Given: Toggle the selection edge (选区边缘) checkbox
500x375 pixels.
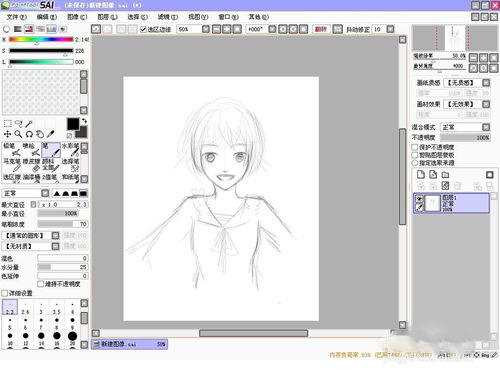Looking at the screenshot, I should click(143, 29).
